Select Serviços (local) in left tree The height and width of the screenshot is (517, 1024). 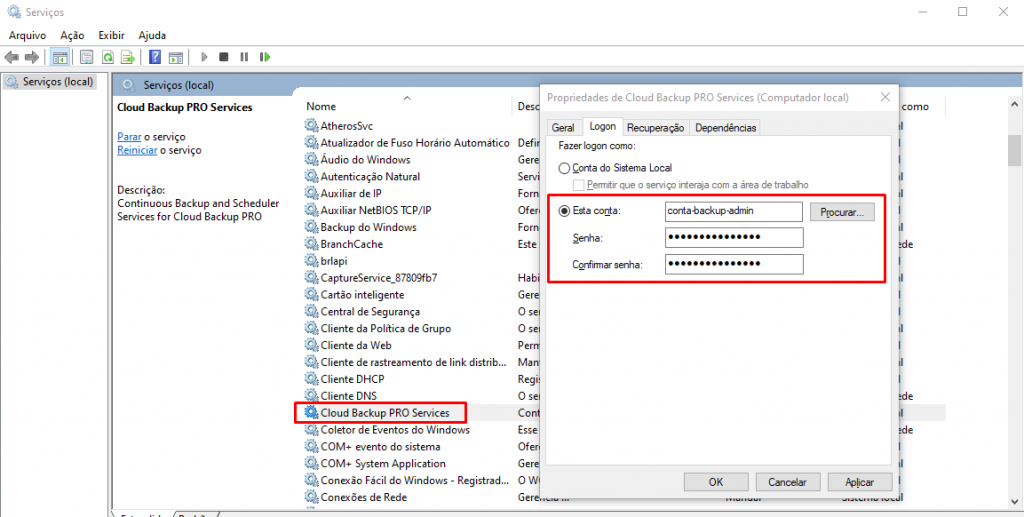click(x=57, y=82)
